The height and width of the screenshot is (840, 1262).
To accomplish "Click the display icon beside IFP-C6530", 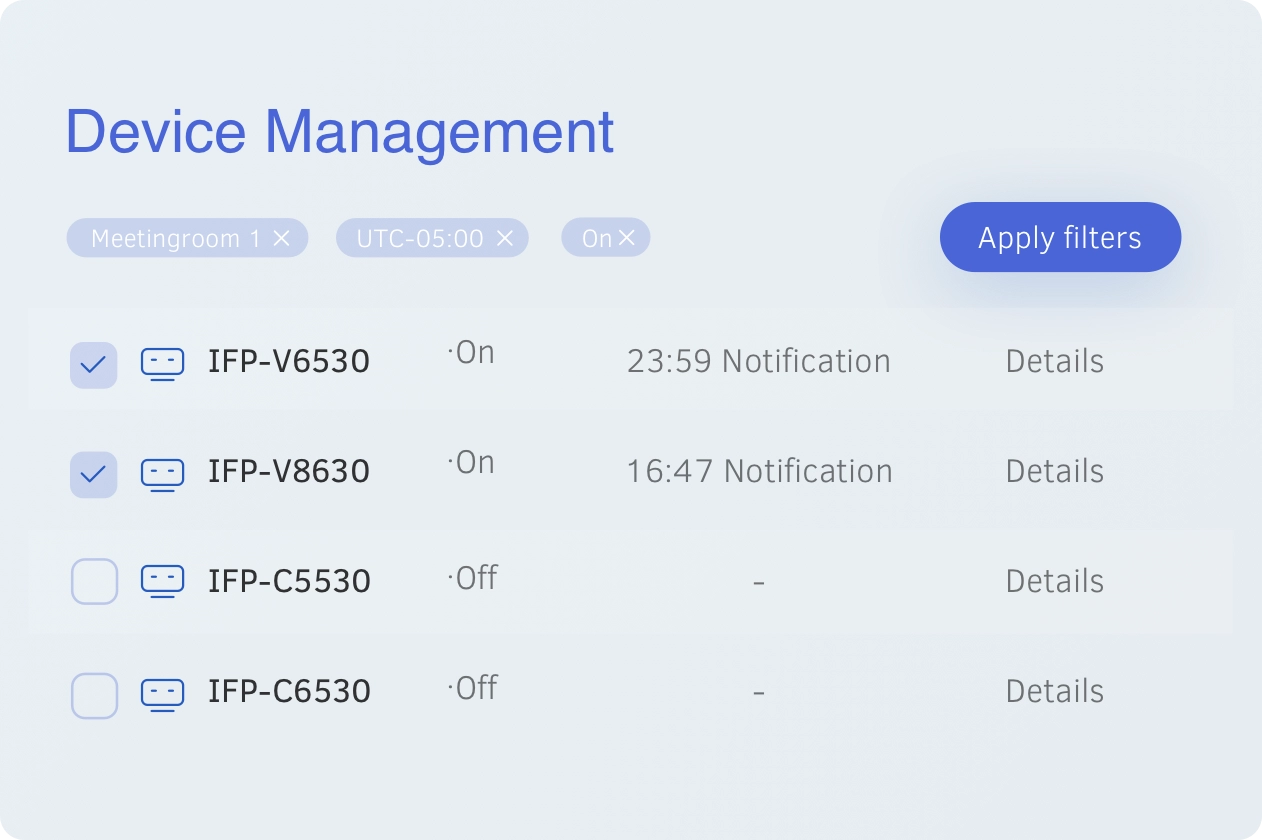I will click(162, 694).
